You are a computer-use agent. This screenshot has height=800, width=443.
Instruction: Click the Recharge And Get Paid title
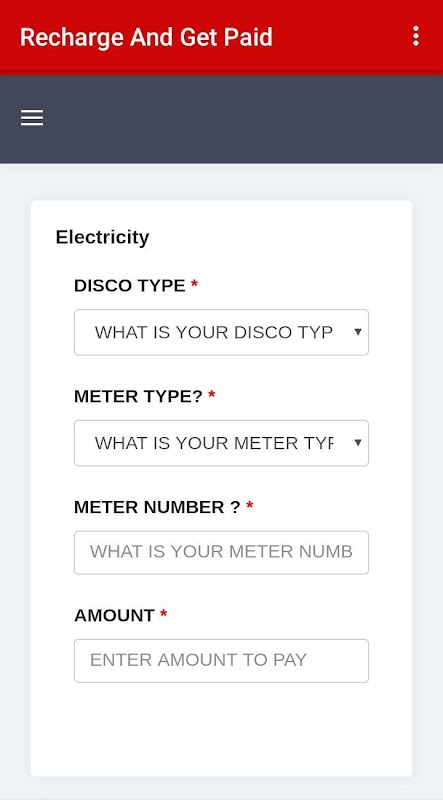[x=146, y=37]
